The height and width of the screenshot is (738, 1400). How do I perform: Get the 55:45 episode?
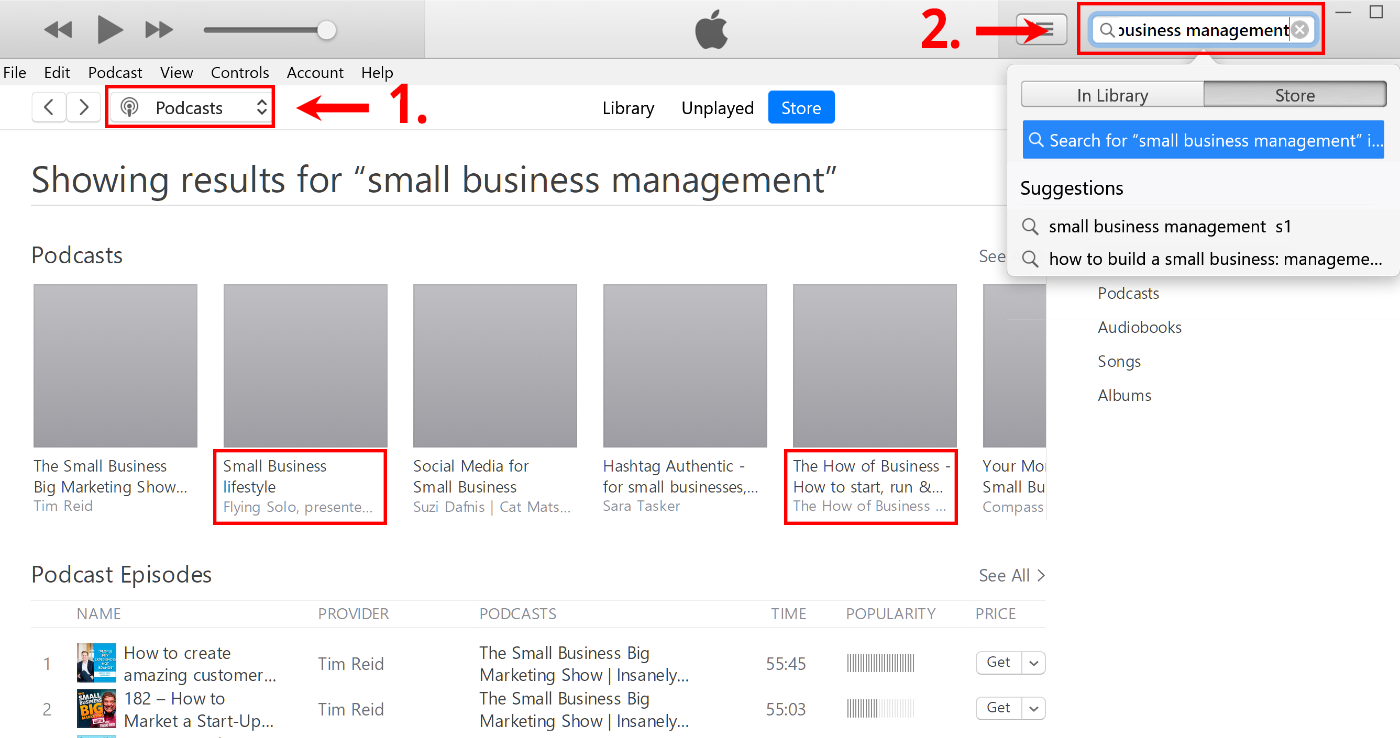point(999,662)
